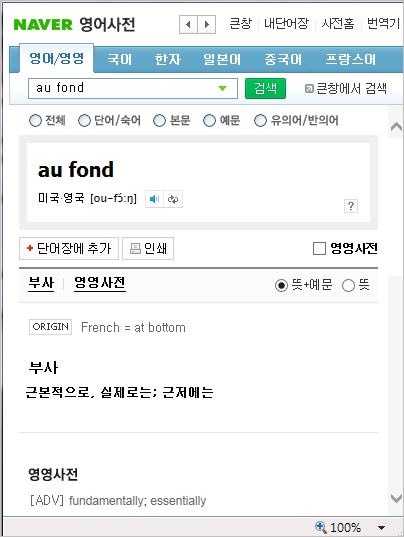Add word with 단어장에 추가 button

[69, 248]
